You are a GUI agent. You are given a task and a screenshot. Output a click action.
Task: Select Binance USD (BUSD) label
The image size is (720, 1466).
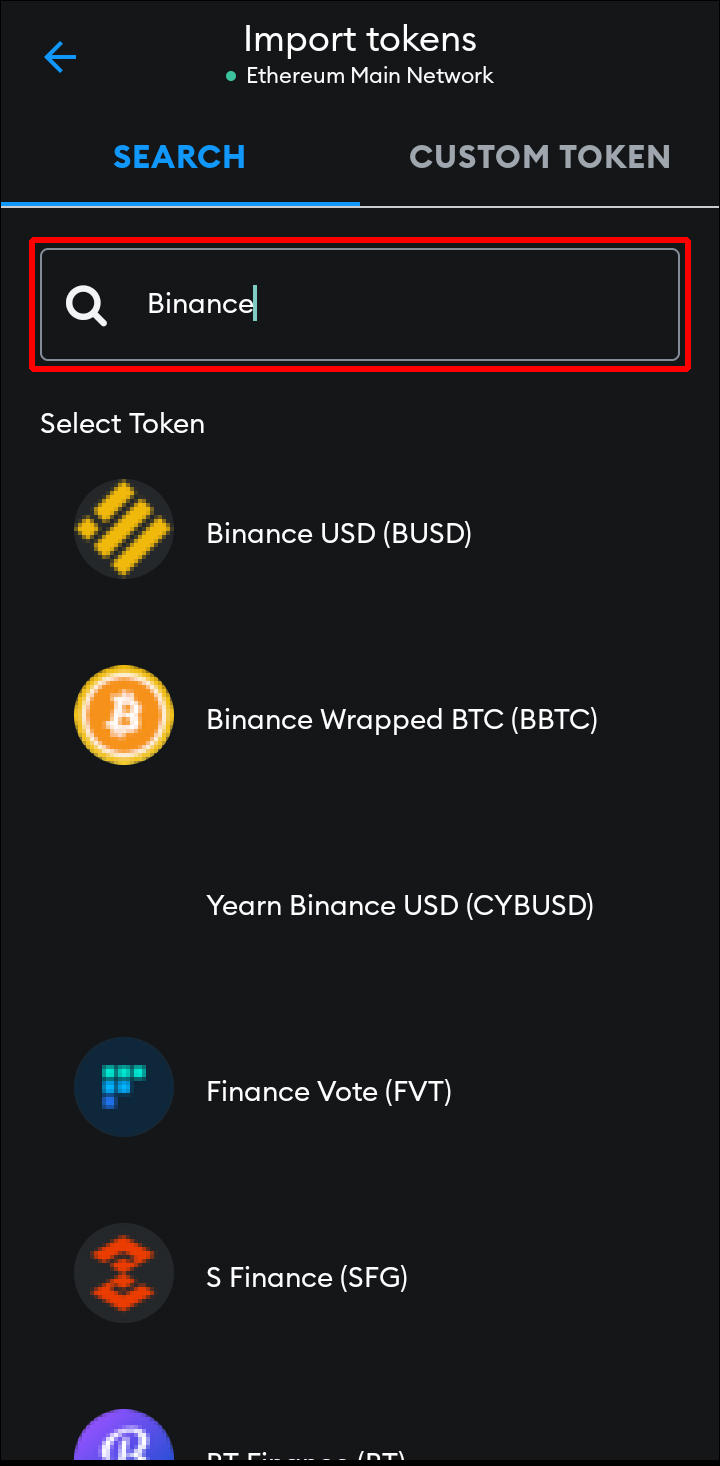tap(339, 533)
